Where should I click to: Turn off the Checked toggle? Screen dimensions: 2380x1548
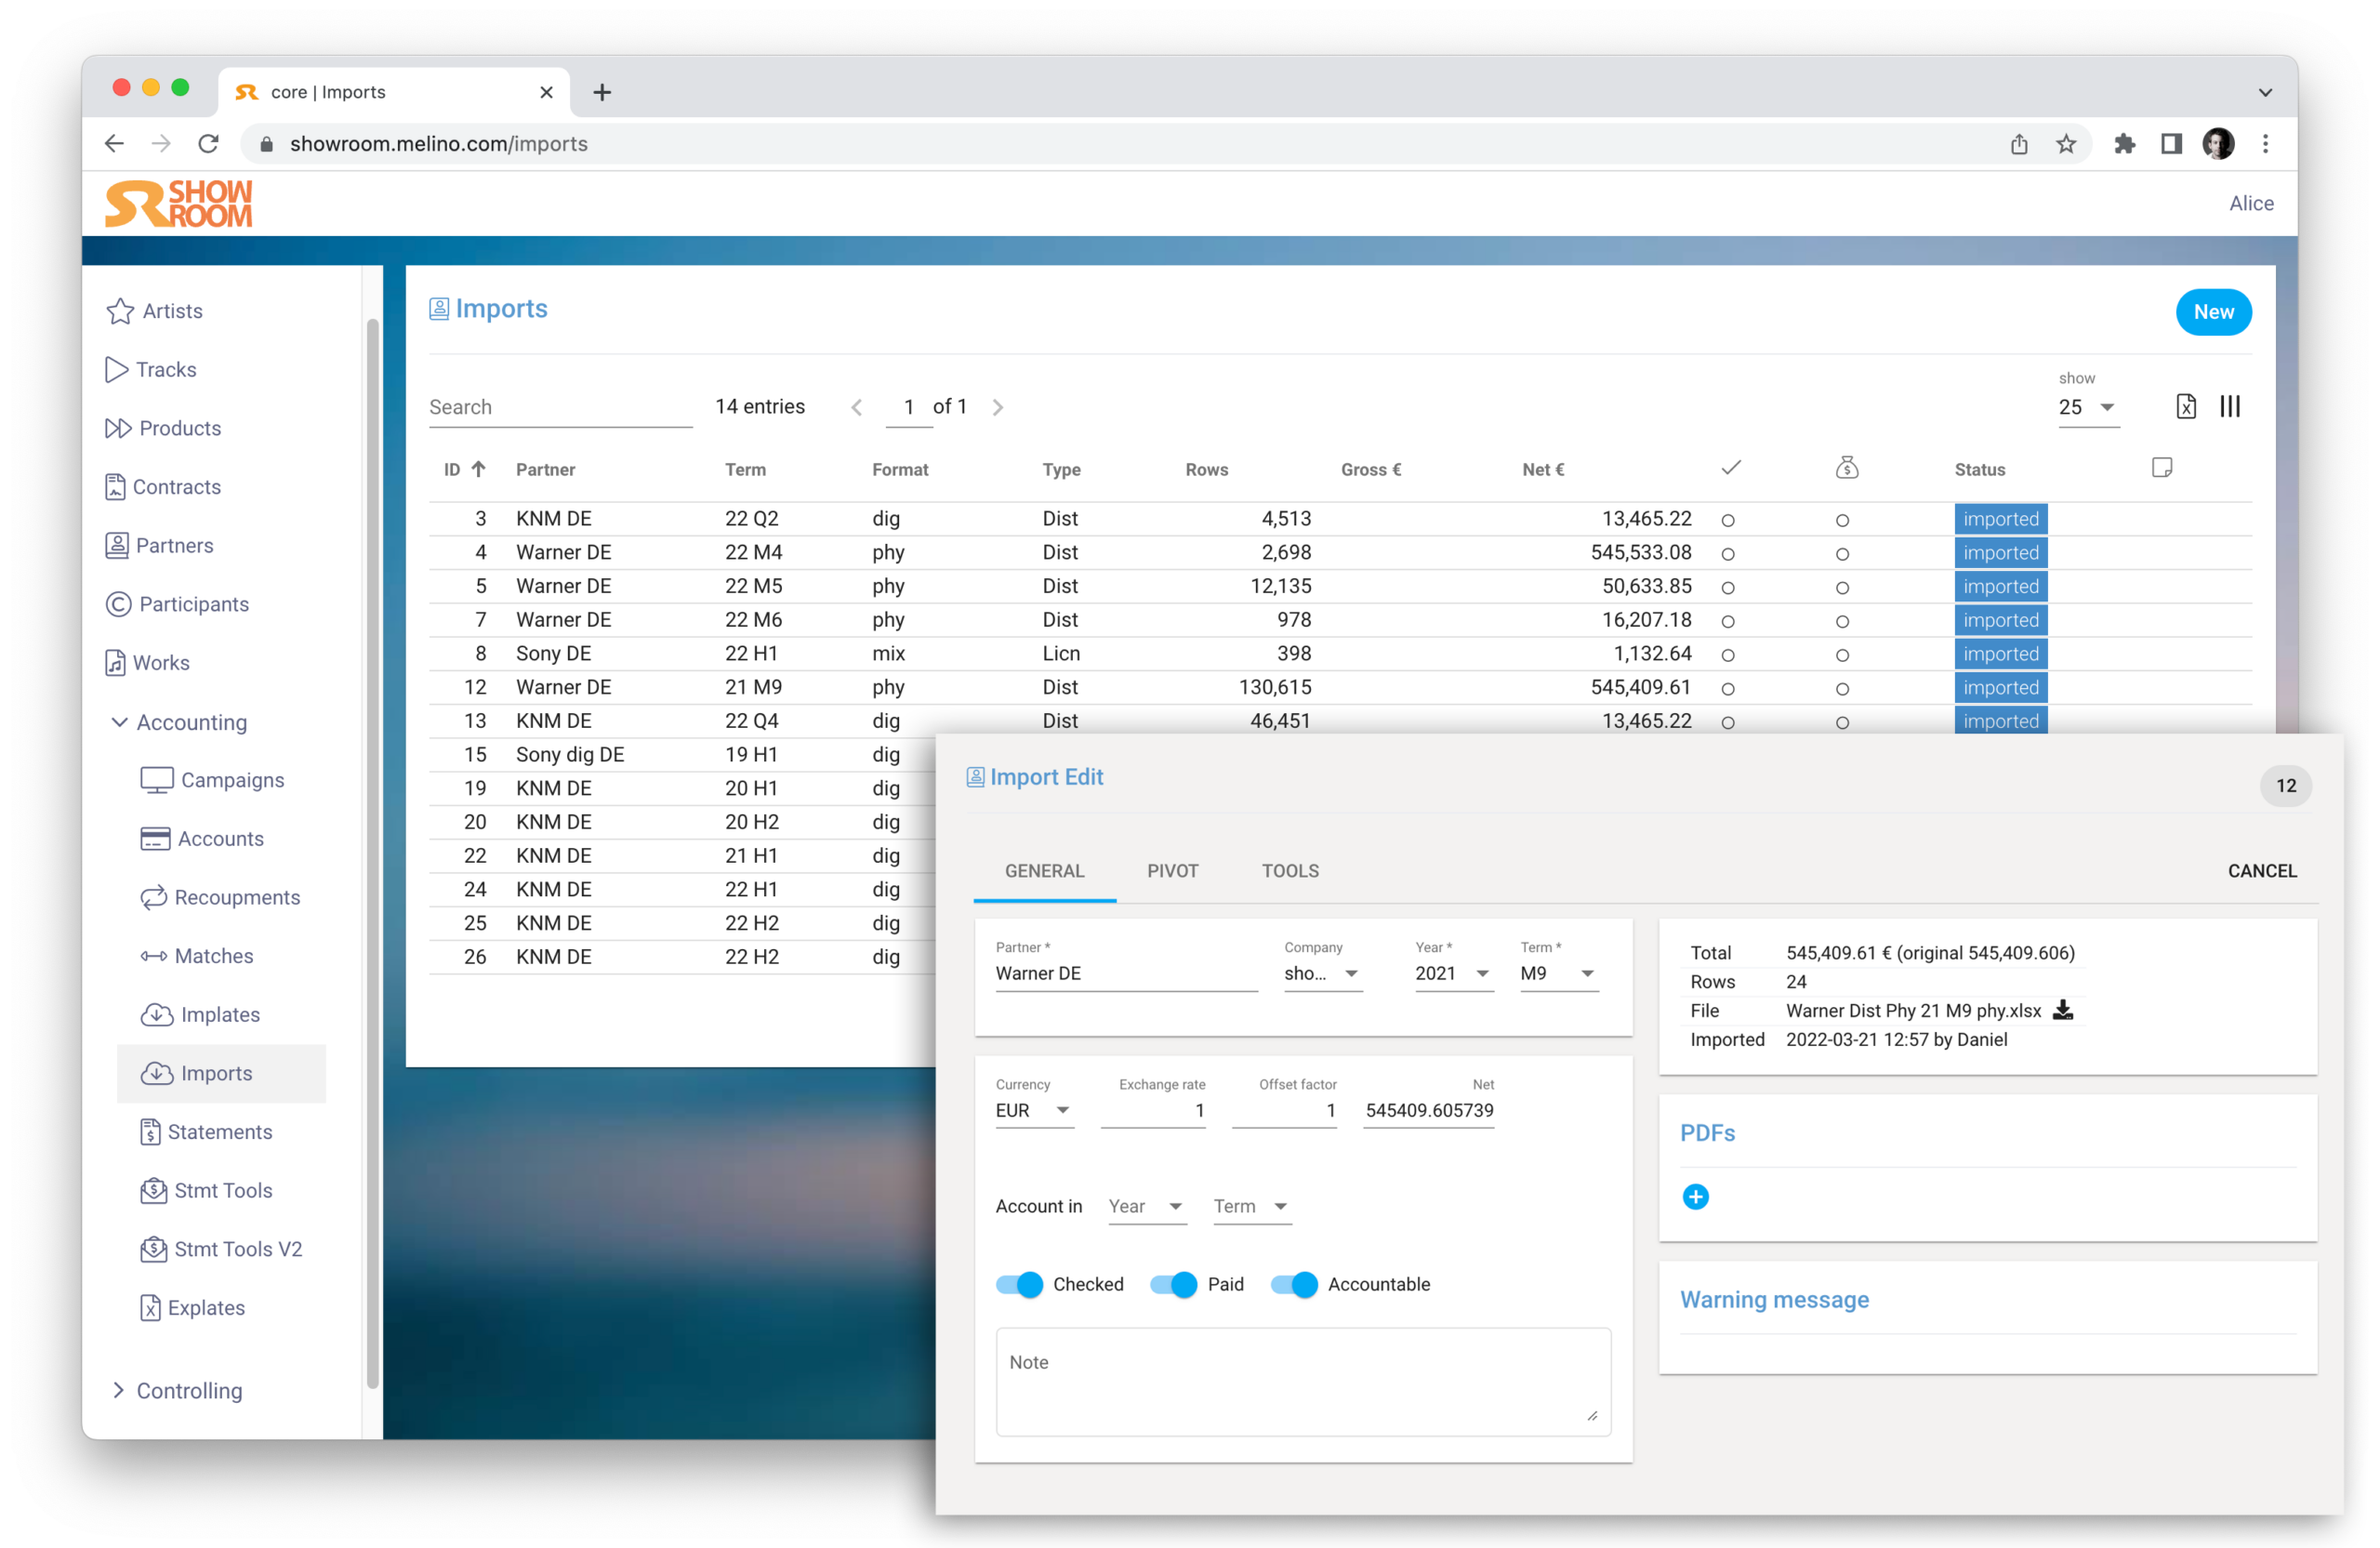click(1019, 1285)
